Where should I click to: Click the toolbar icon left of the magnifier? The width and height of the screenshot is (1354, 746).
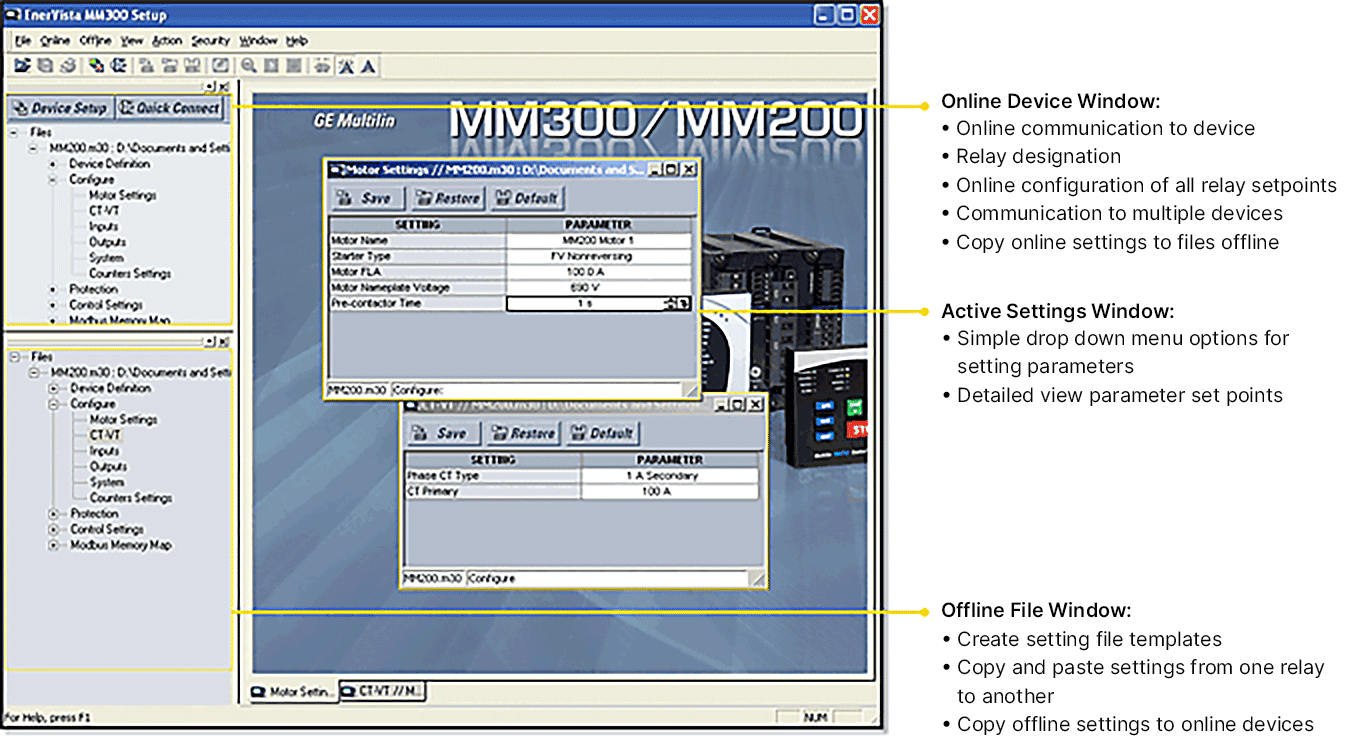pyautogui.click(x=220, y=66)
